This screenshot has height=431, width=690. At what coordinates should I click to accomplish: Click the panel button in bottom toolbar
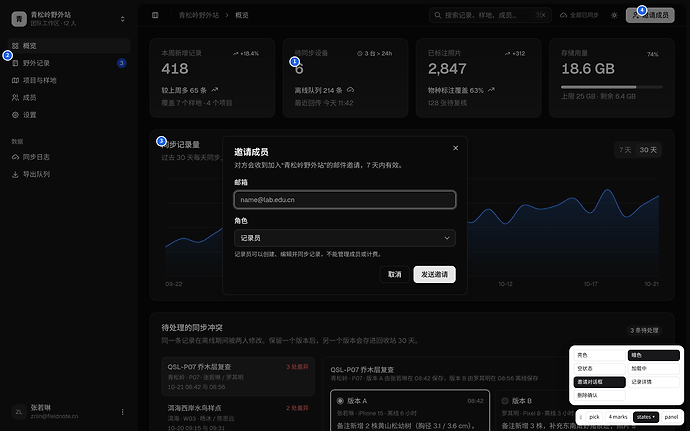click(x=671, y=417)
